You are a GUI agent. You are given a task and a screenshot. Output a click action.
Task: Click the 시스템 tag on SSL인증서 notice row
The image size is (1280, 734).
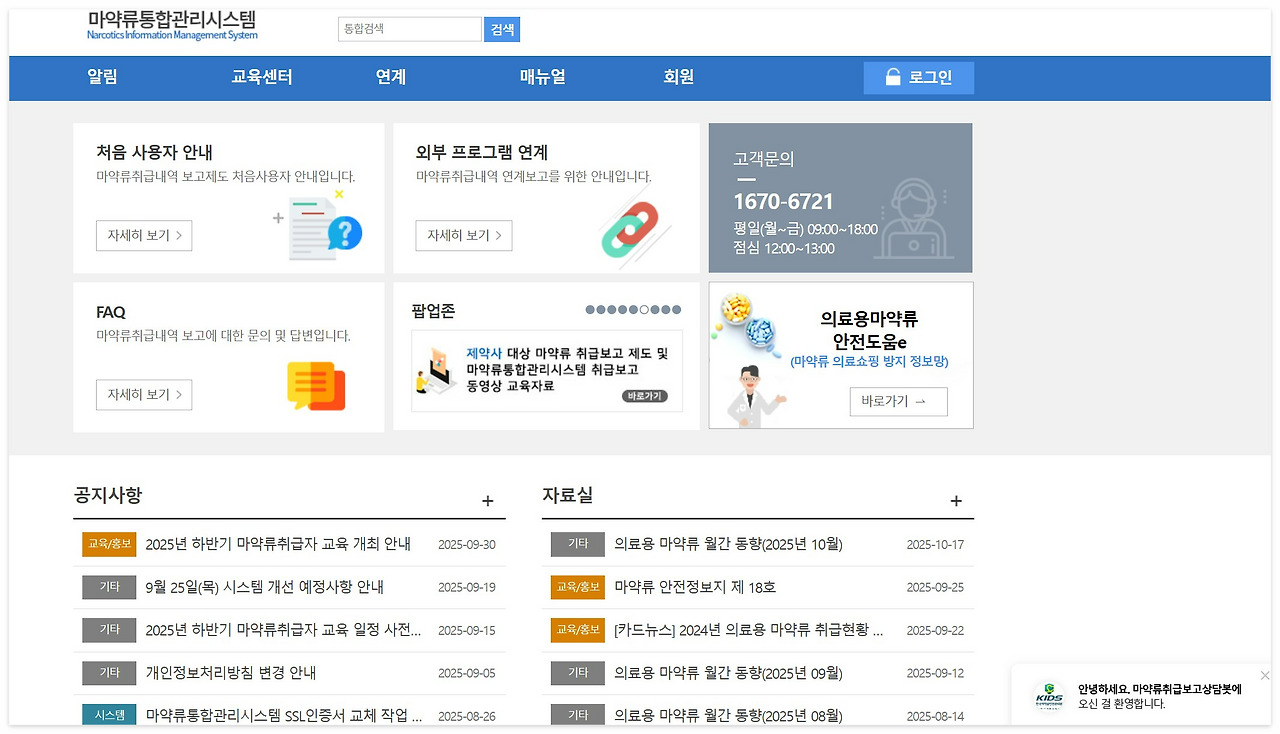point(109,716)
